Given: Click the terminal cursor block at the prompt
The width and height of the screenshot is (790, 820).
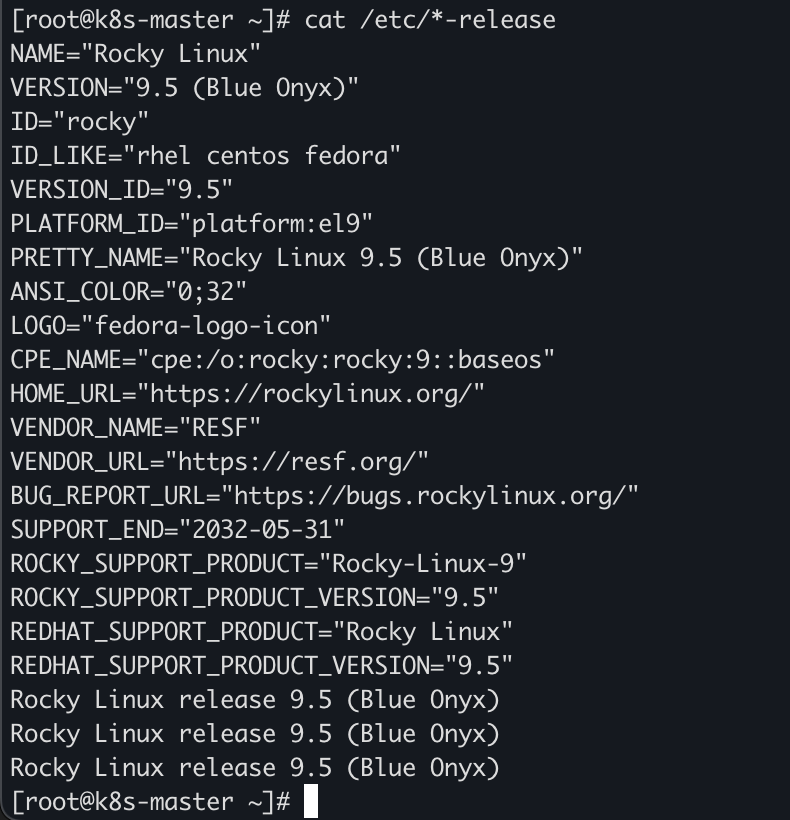Looking at the screenshot, I should tap(311, 801).
